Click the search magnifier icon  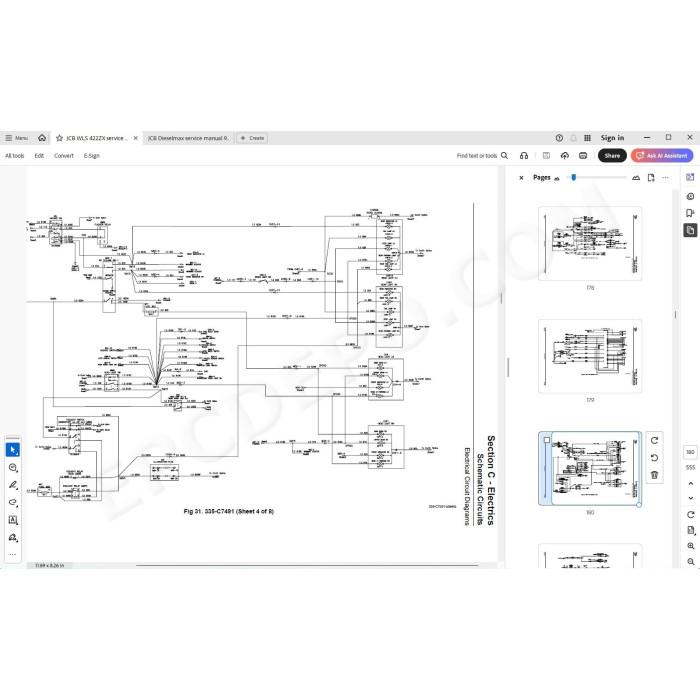(504, 155)
